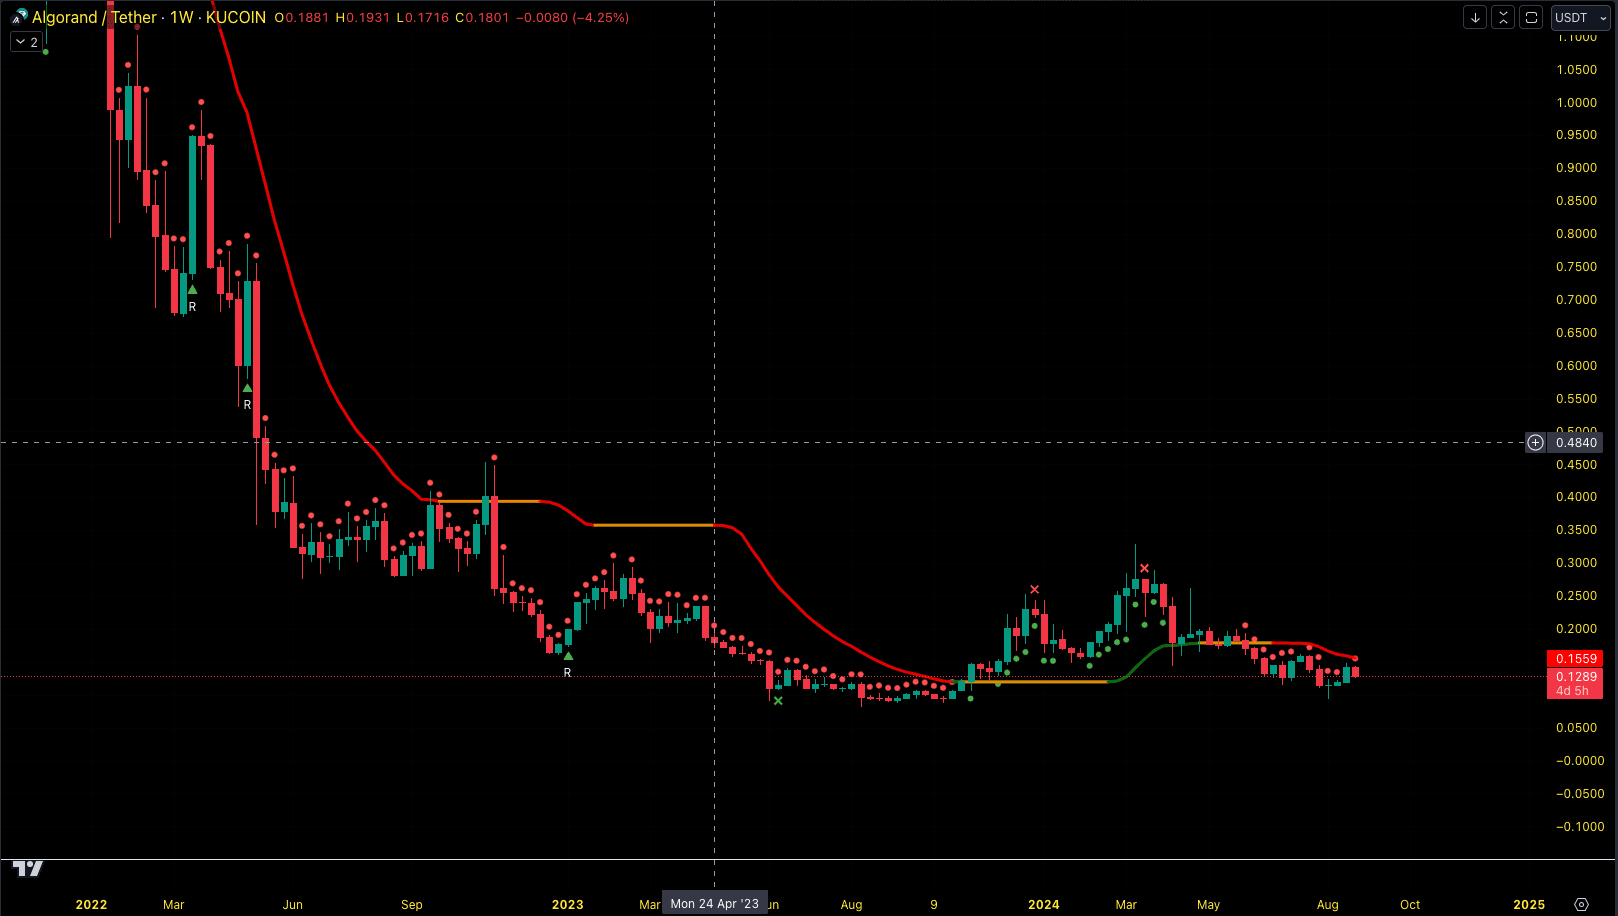Image resolution: width=1618 pixels, height=916 pixels.
Task: Click the Algorand / Tether chart title
Action: pyautogui.click(x=94, y=17)
